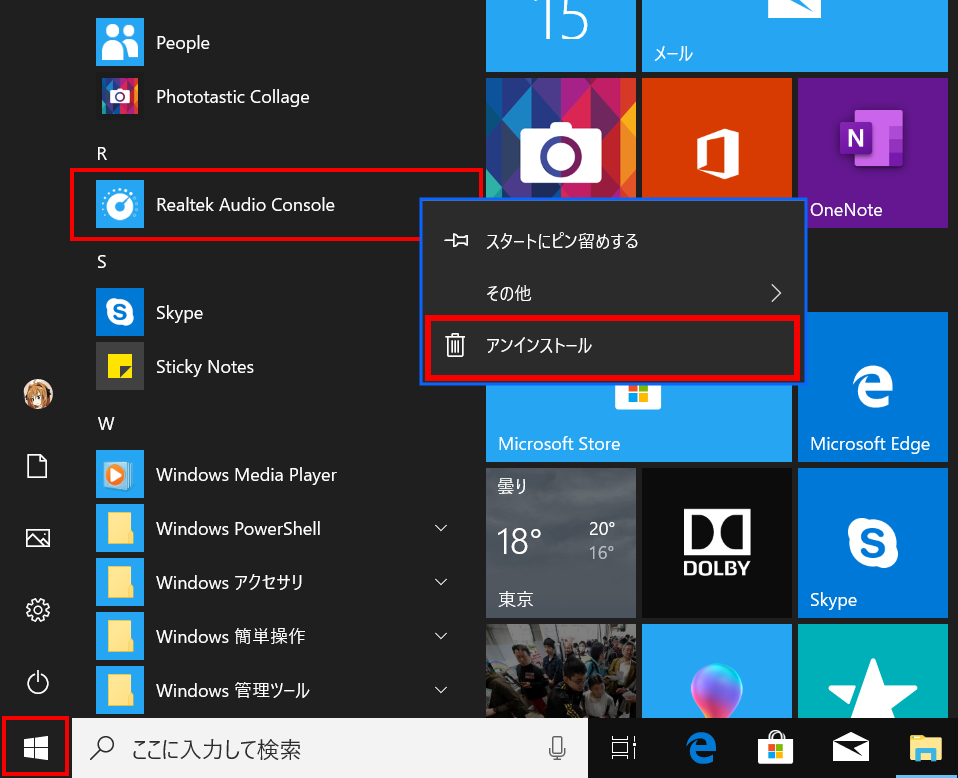
Task: Expand Windows 管理ツール folder chevron
Action: (x=441, y=690)
